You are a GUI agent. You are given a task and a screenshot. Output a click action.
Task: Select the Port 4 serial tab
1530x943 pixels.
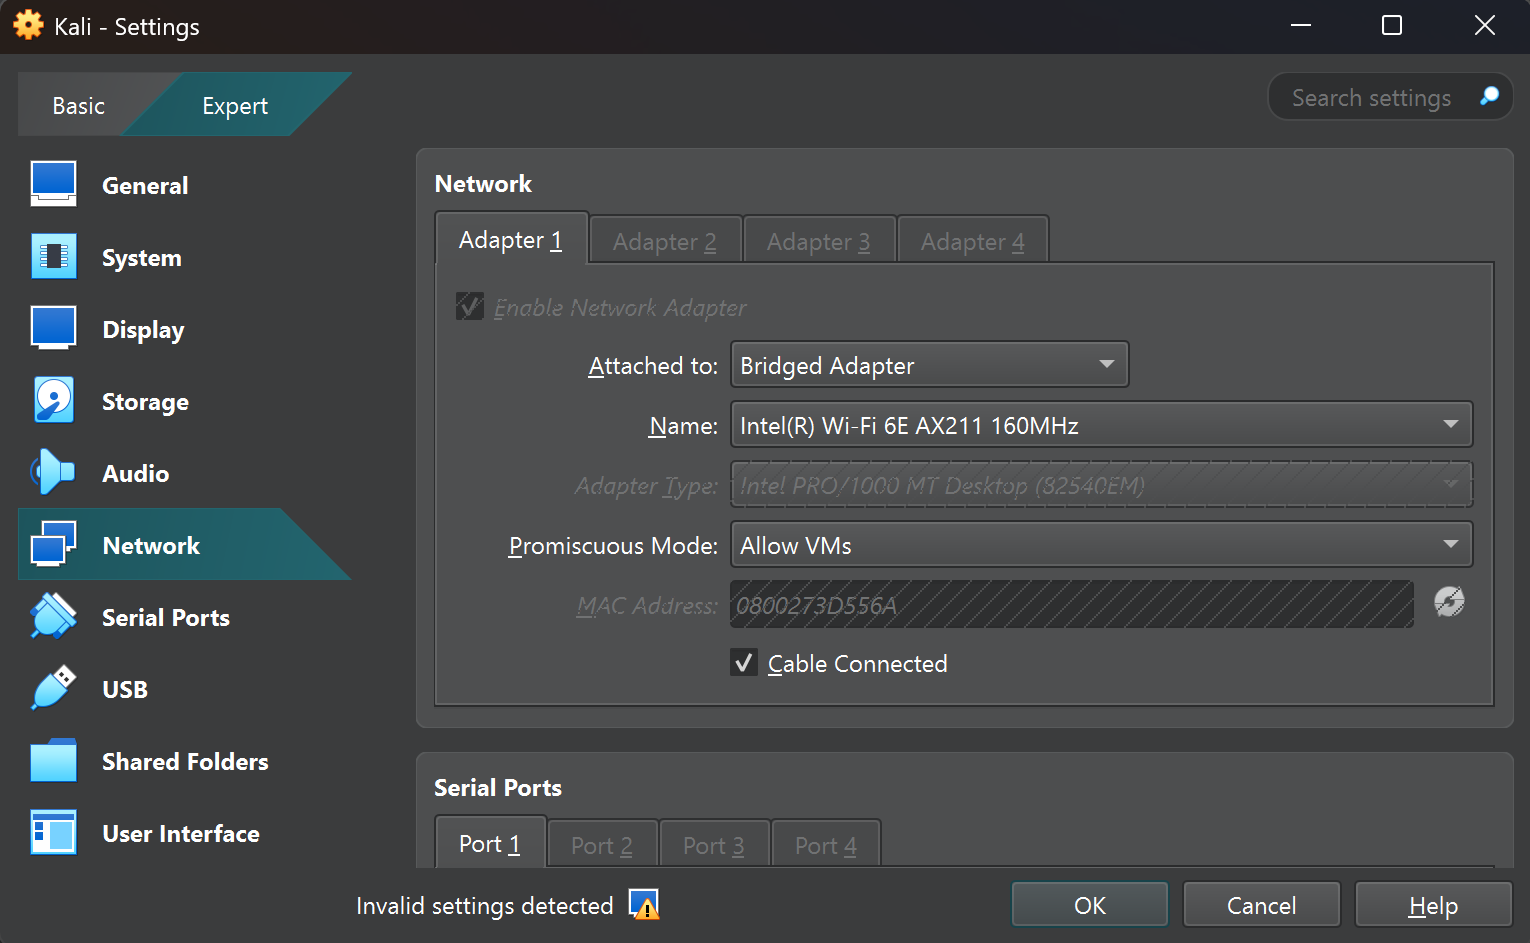pyautogui.click(x=826, y=846)
